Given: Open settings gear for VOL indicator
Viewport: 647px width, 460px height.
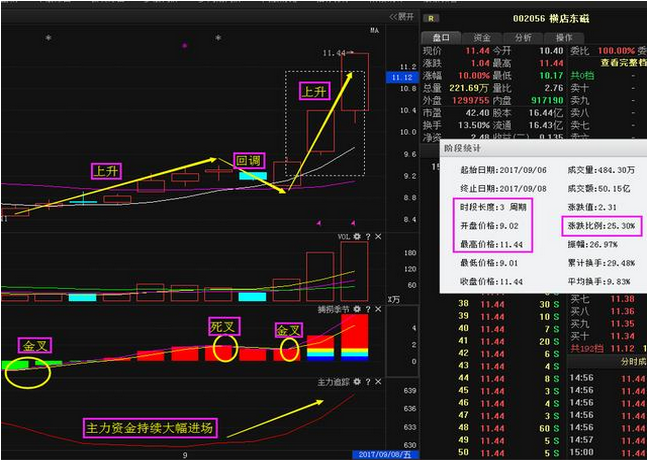Looking at the screenshot, I should [356, 237].
